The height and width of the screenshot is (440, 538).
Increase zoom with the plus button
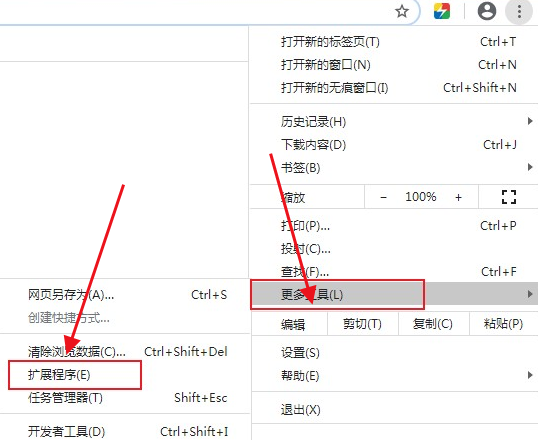(458, 197)
